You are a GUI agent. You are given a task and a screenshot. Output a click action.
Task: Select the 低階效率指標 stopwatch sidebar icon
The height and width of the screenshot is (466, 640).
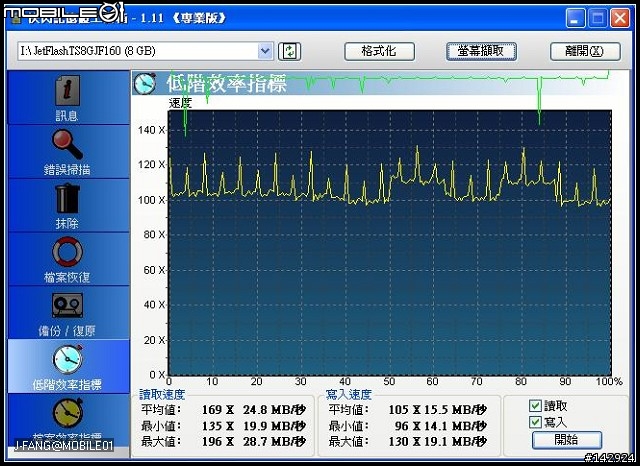(x=68, y=359)
